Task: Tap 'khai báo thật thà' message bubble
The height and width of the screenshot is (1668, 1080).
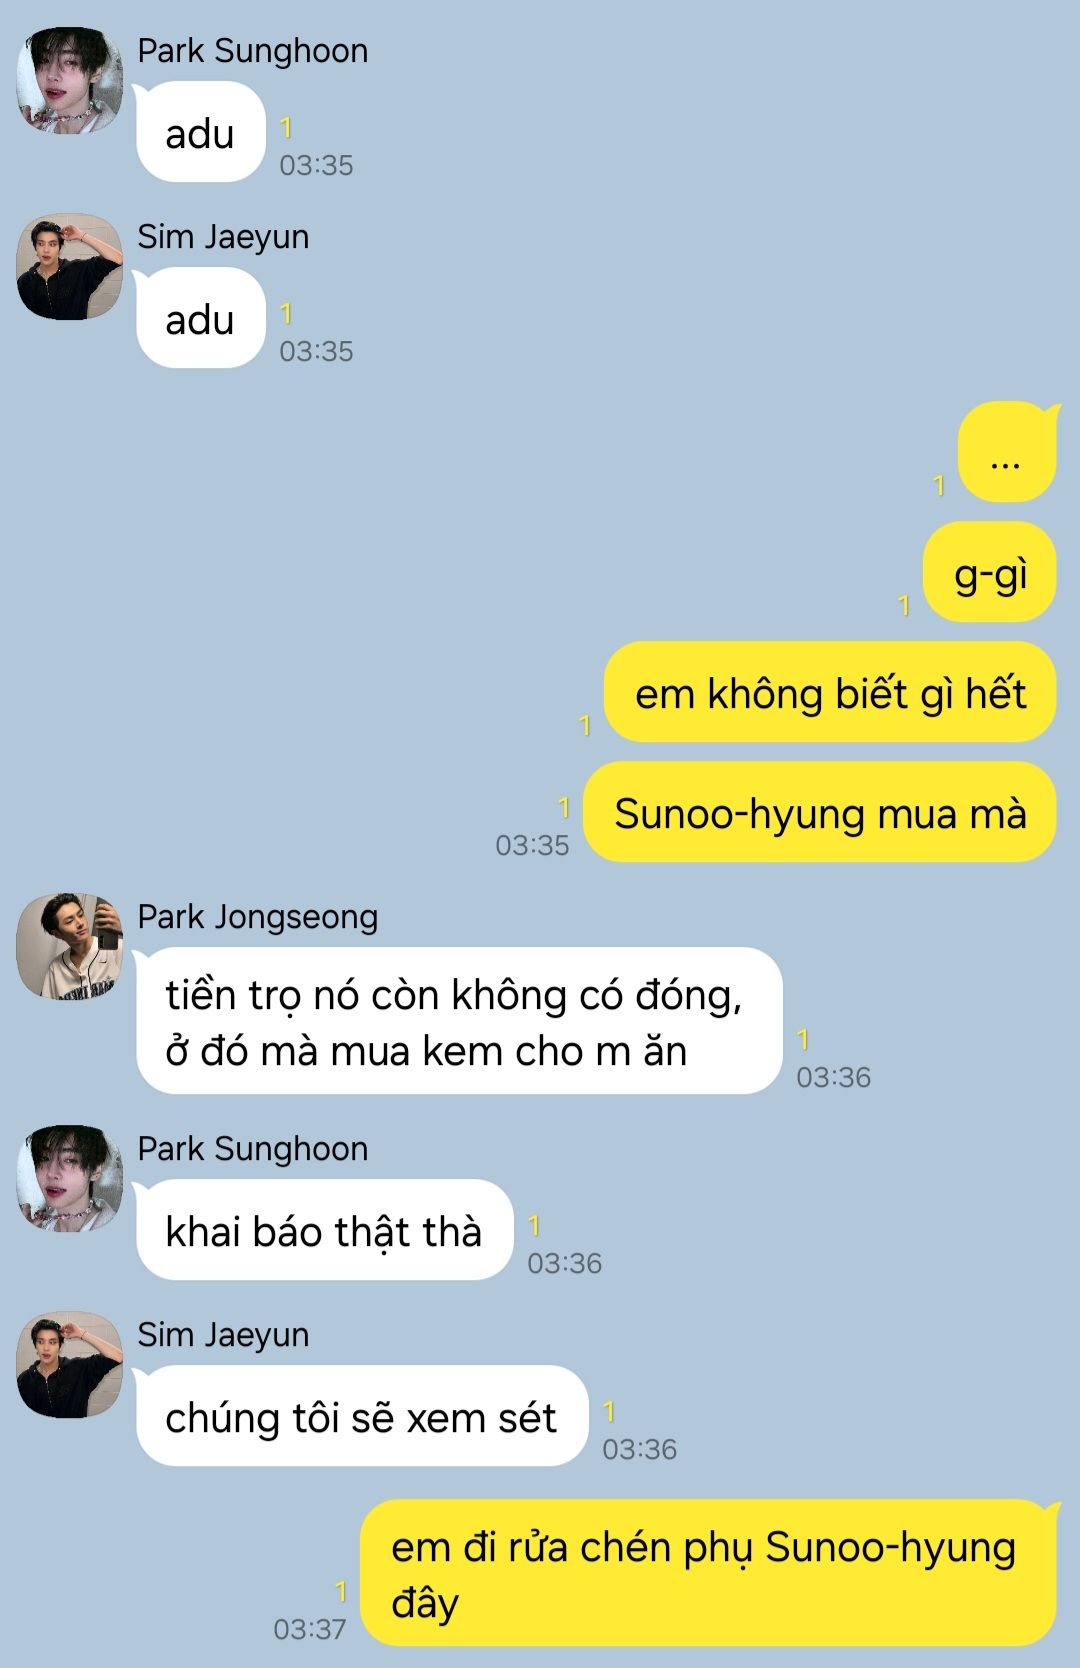Action: point(324,1230)
